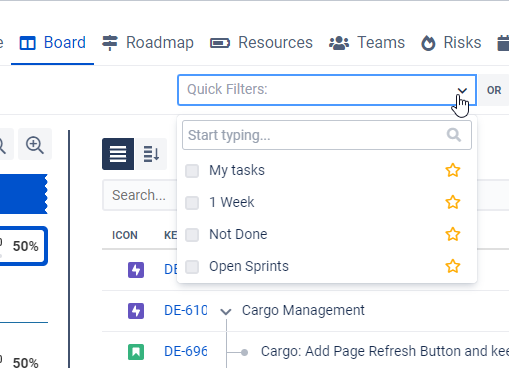The image size is (509, 368).
Task: Star the My tasks filter
Action: (x=453, y=170)
